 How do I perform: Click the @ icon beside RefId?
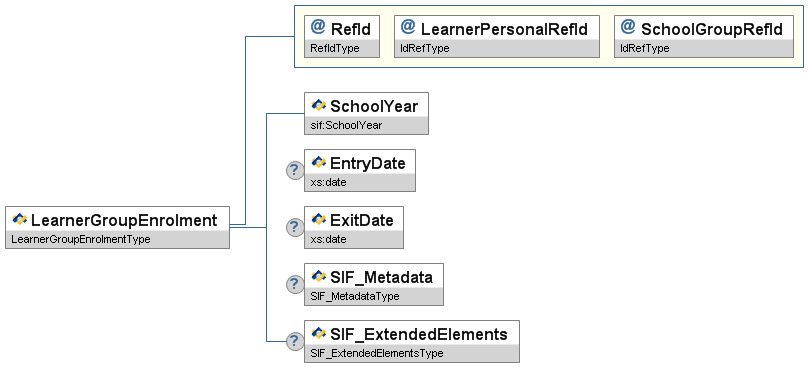point(318,28)
